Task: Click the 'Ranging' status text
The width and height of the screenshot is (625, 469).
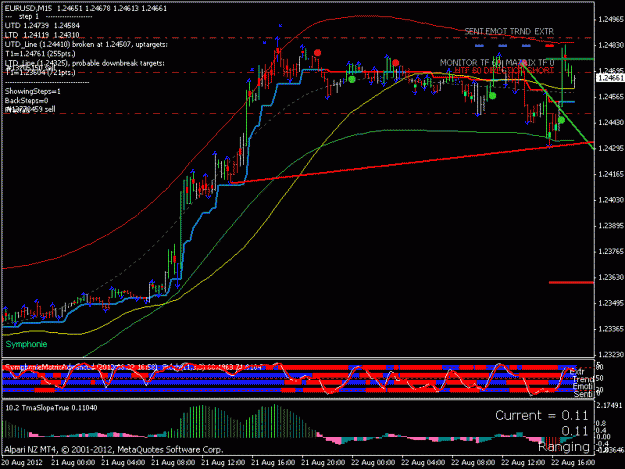Action: click(564, 447)
